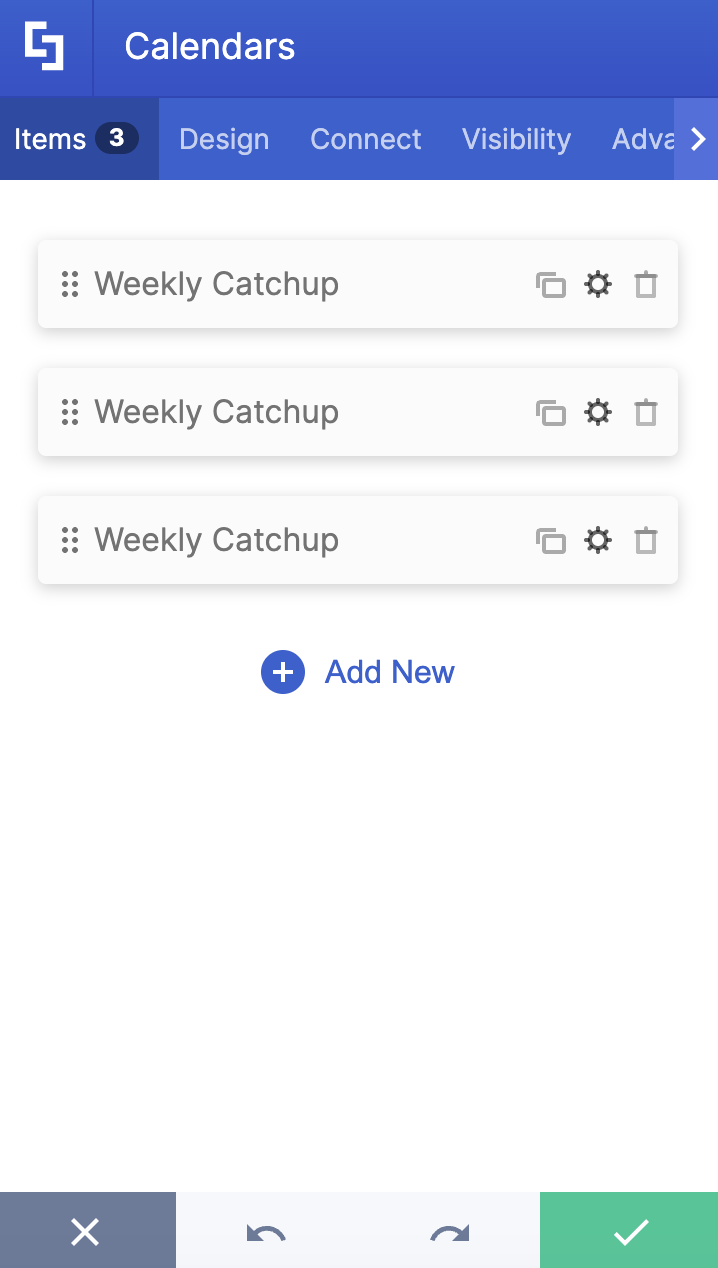Screen dimensions: 718x1268
Task: Confirm changes with the green checkmark
Action: (x=629, y=1230)
